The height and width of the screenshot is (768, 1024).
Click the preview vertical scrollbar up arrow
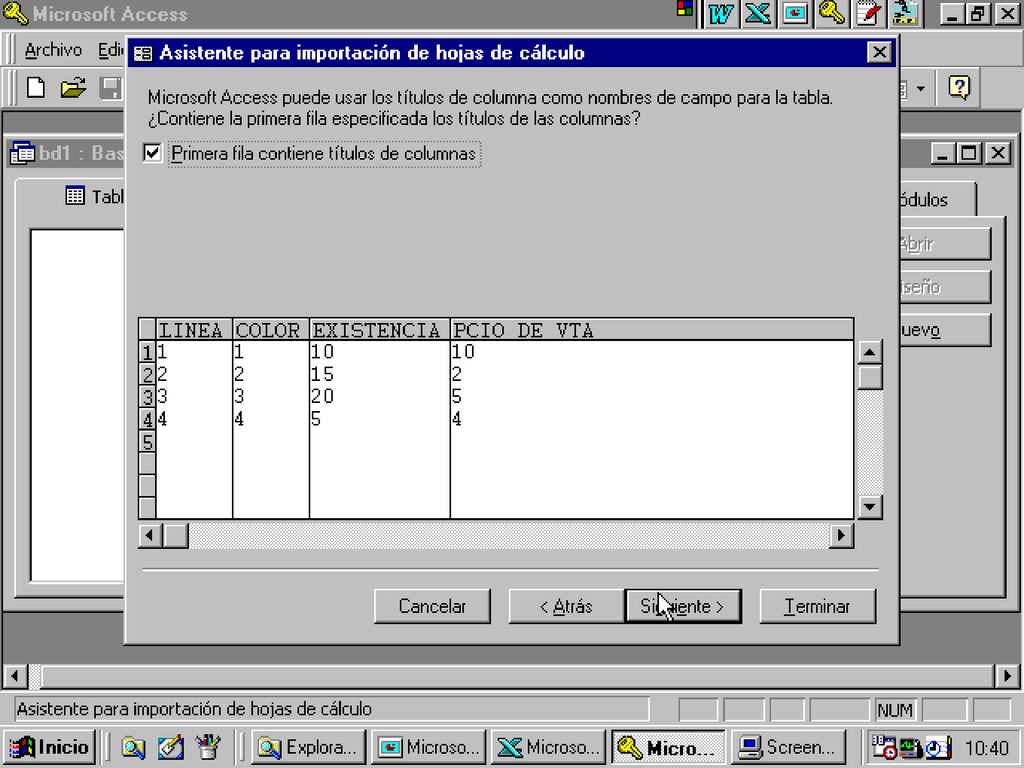[x=870, y=353]
